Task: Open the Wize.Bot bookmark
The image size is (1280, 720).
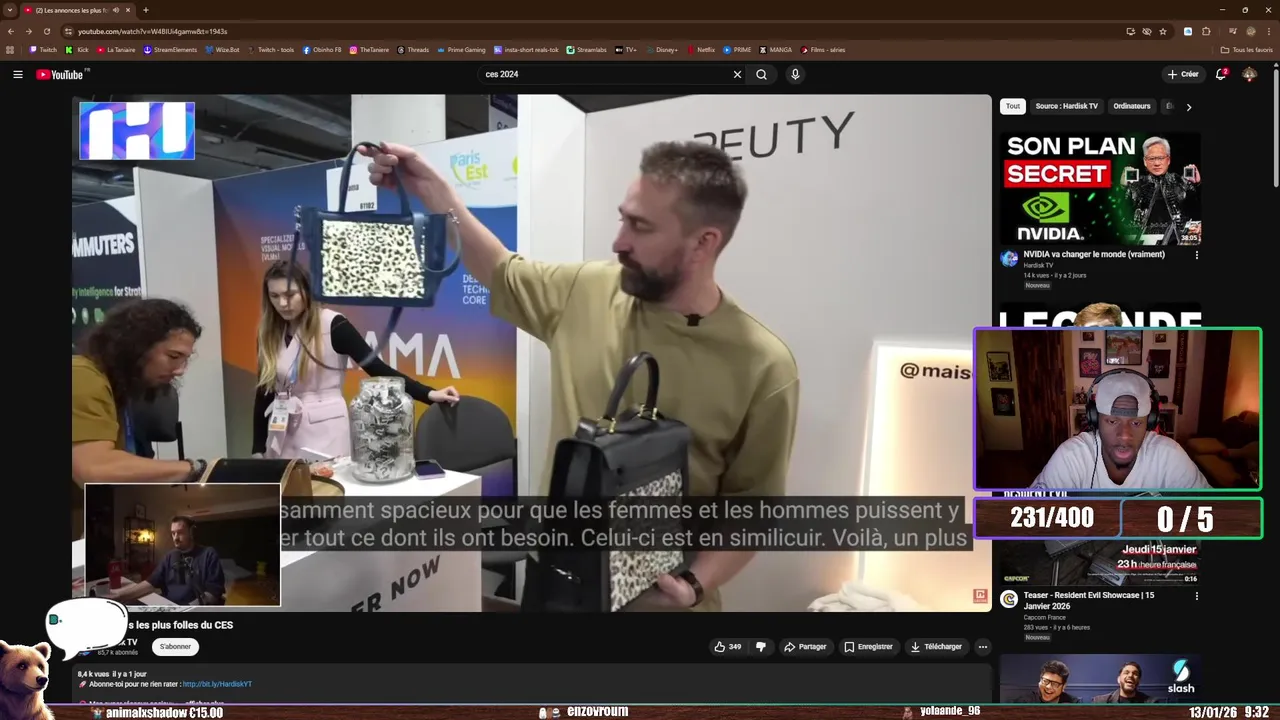Action: pyautogui.click(x=222, y=50)
